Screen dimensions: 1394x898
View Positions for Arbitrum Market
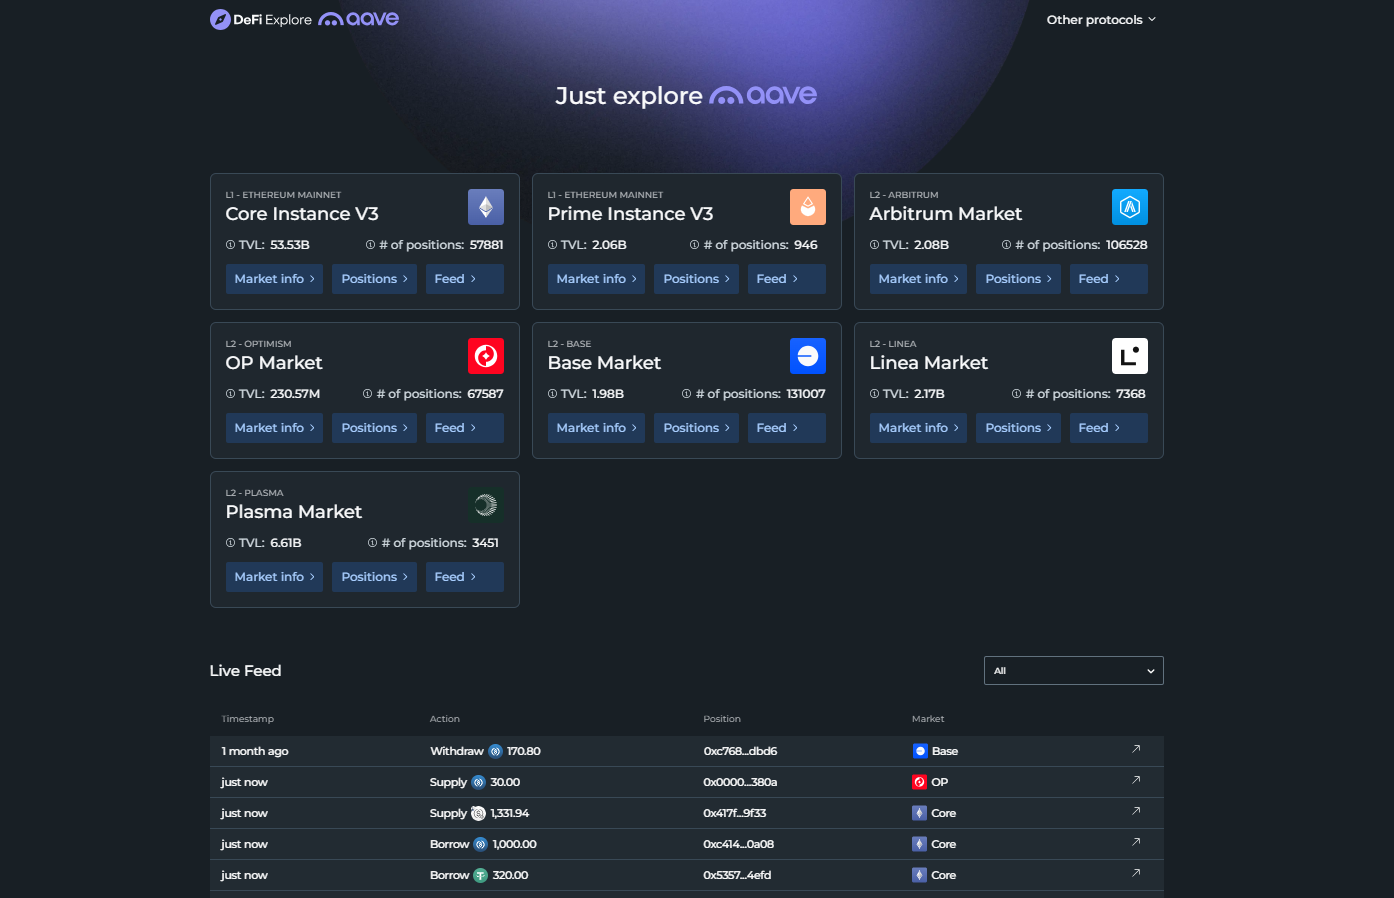pos(1017,279)
